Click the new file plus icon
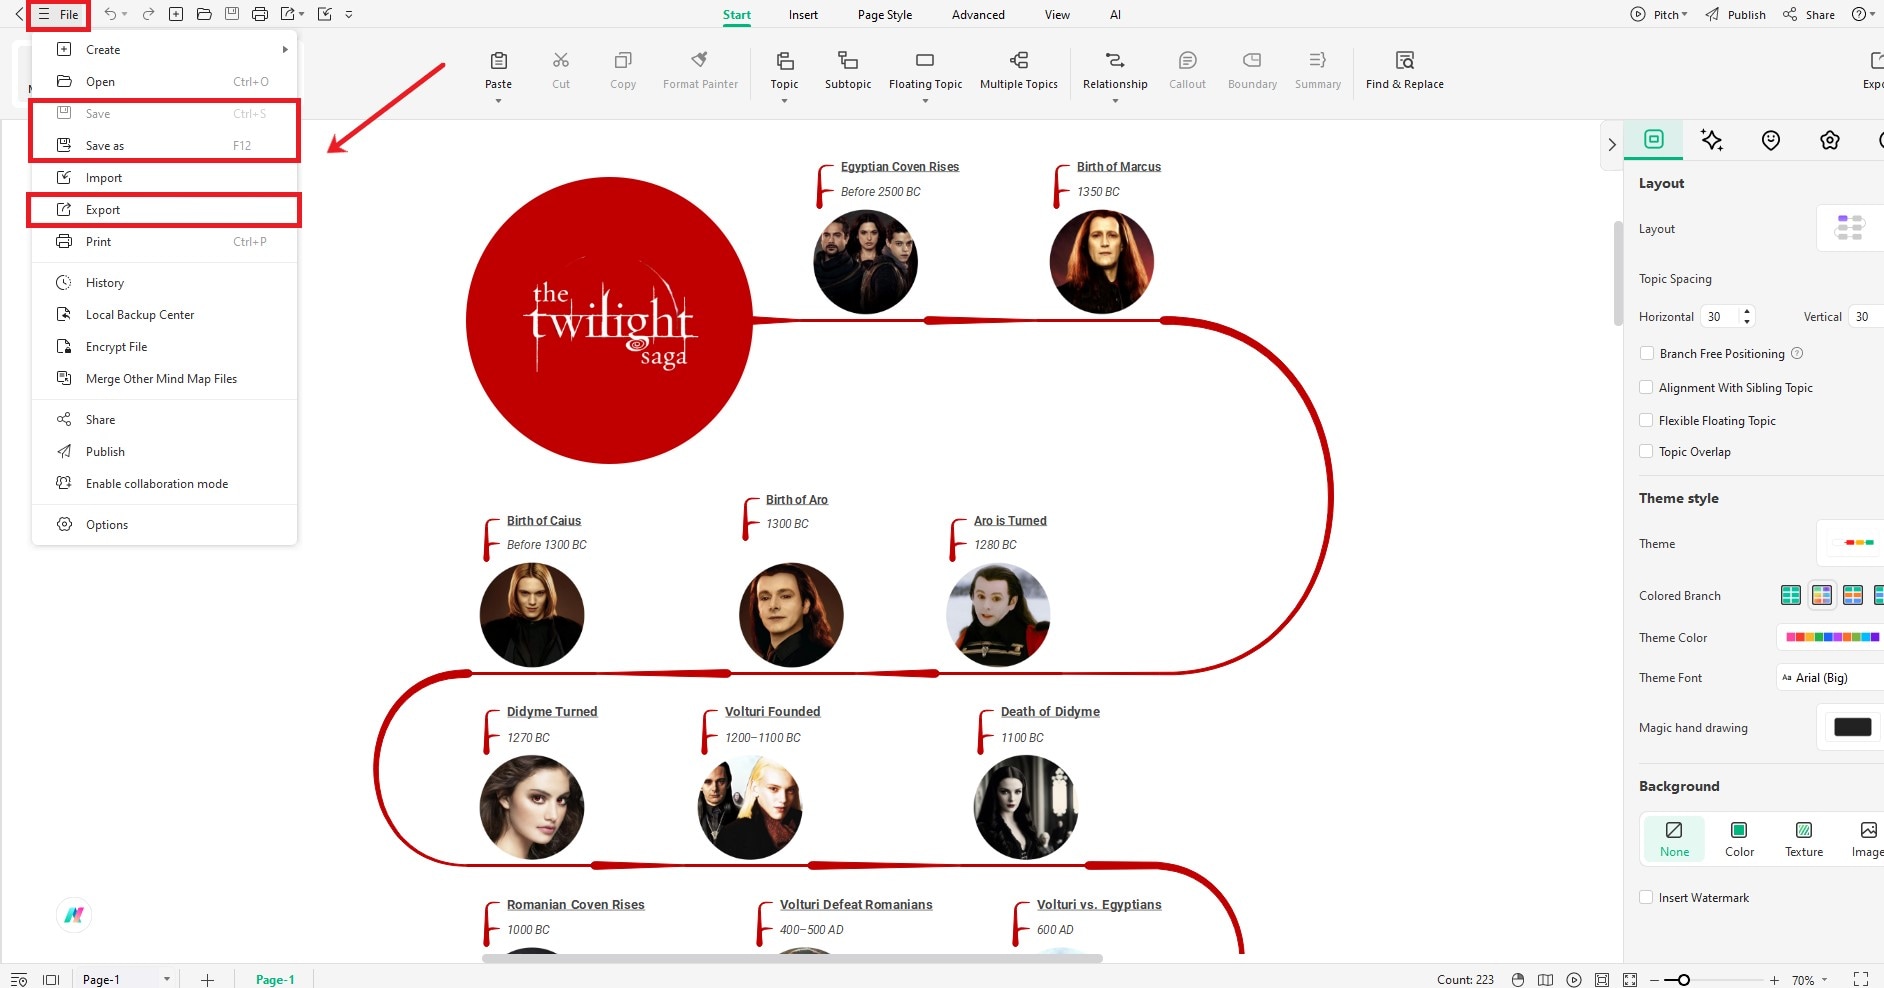Image resolution: width=1884 pixels, height=988 pixels. 176,14
